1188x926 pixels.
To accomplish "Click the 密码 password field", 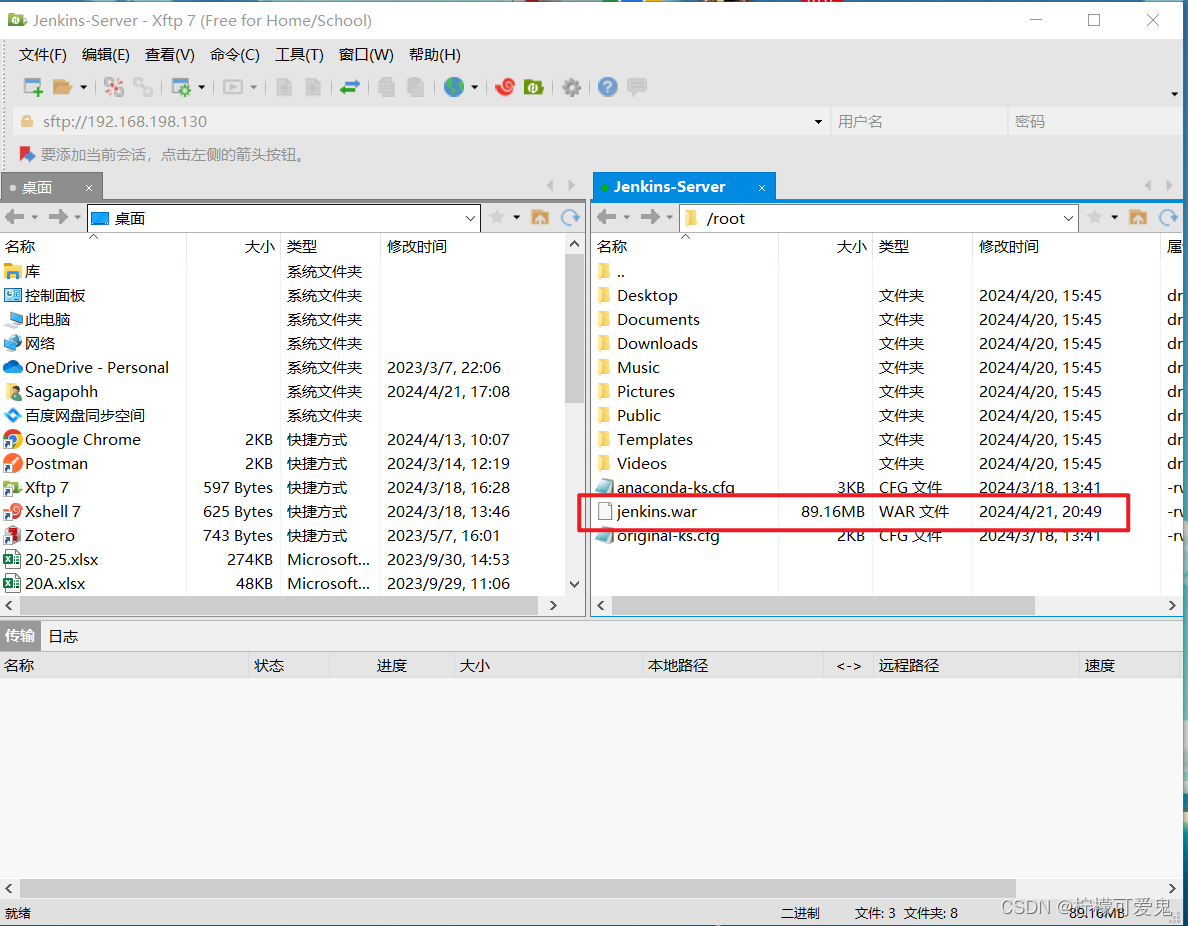I will [x=1097, y=121].
